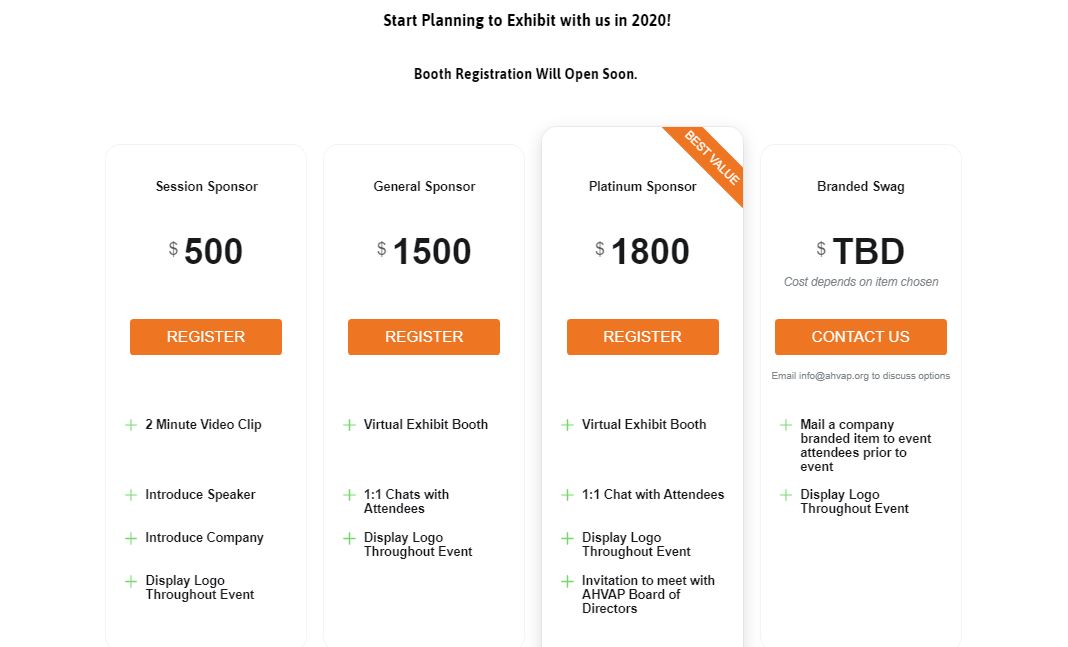Select the Session Sponsor card title
This screenshot has height=647, width=1068.
tap(206, 187)
